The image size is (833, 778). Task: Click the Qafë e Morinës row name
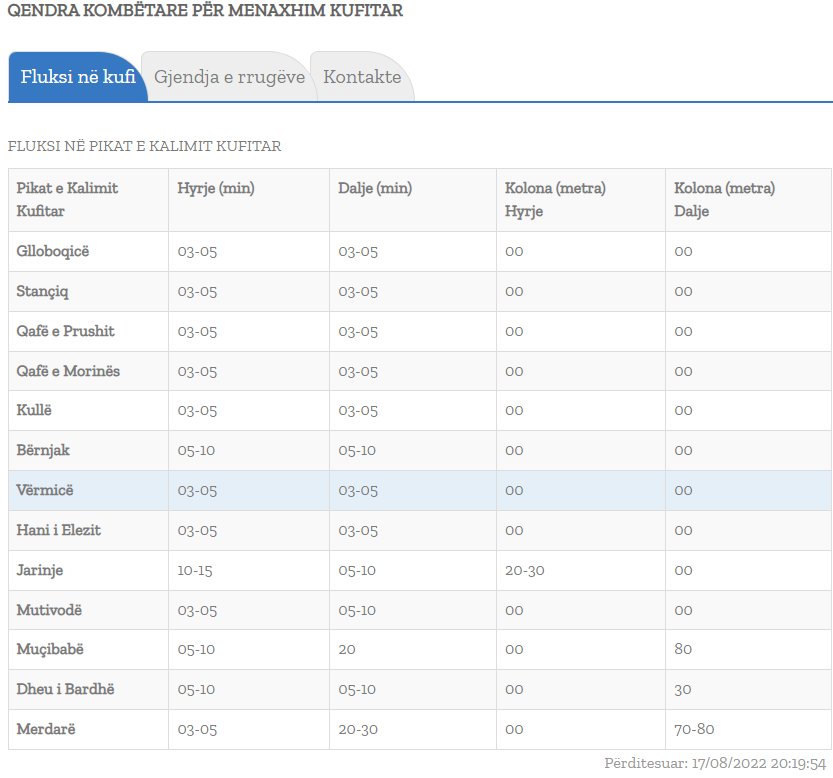point(68,371)
